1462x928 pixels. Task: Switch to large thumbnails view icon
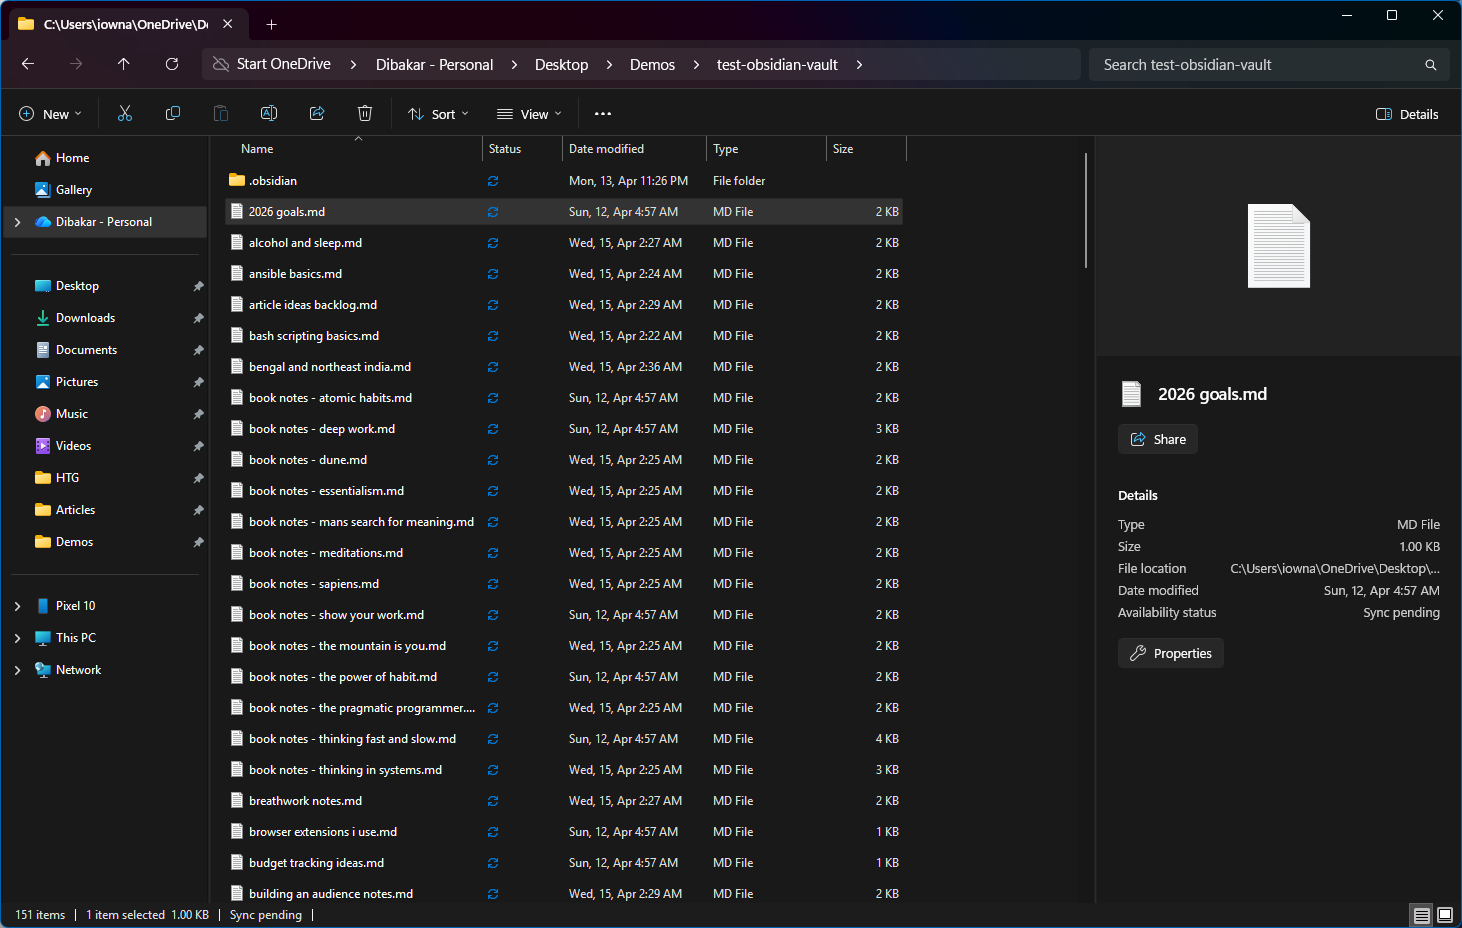tap(1445, 915)
